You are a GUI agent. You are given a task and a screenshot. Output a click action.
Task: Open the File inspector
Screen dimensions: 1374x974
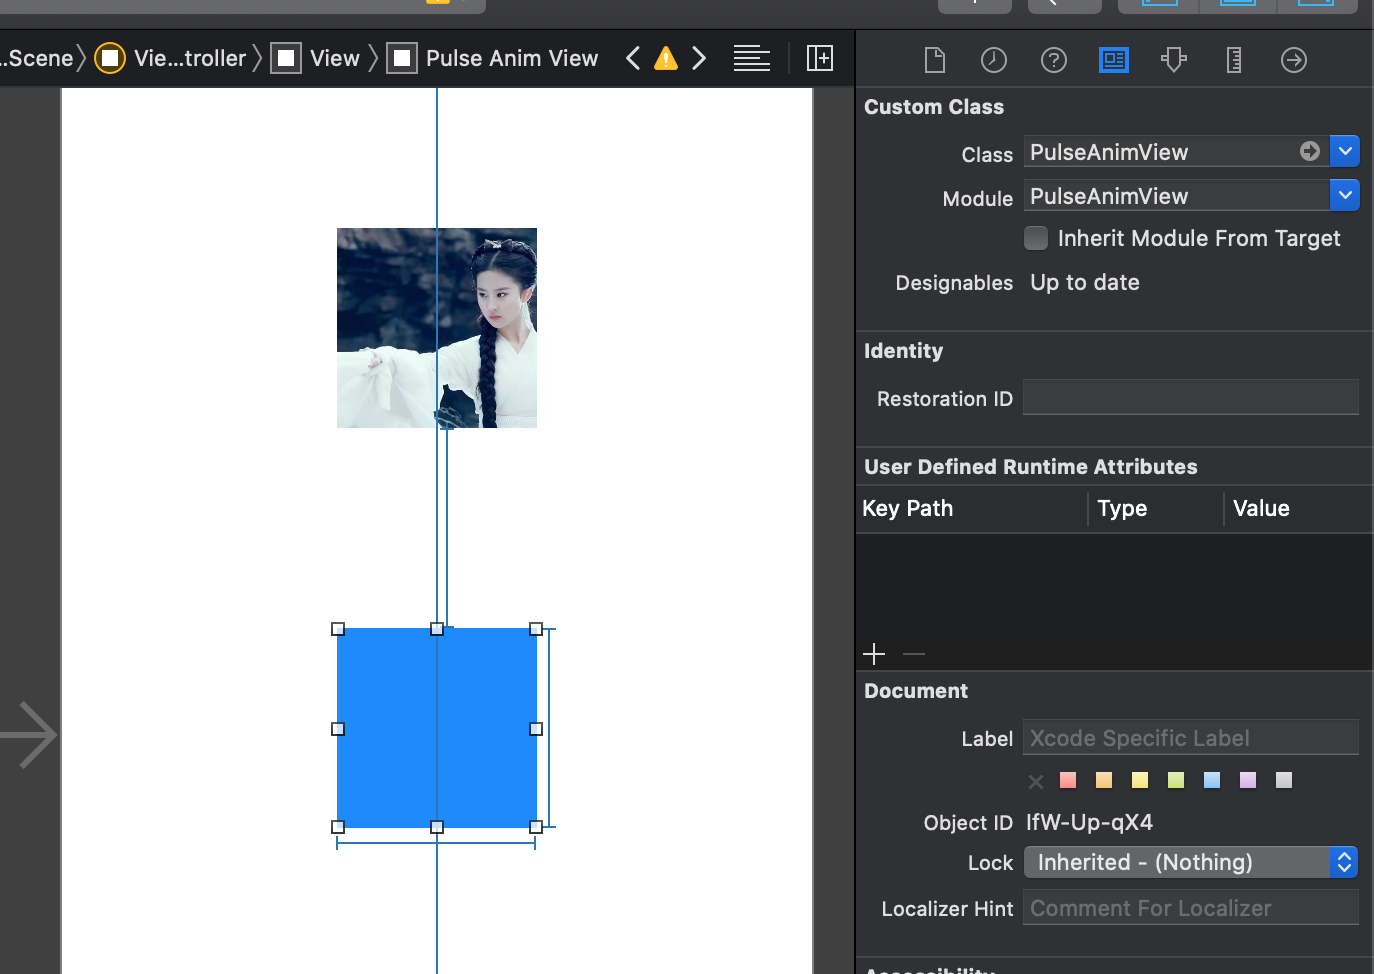pos(934,59)
